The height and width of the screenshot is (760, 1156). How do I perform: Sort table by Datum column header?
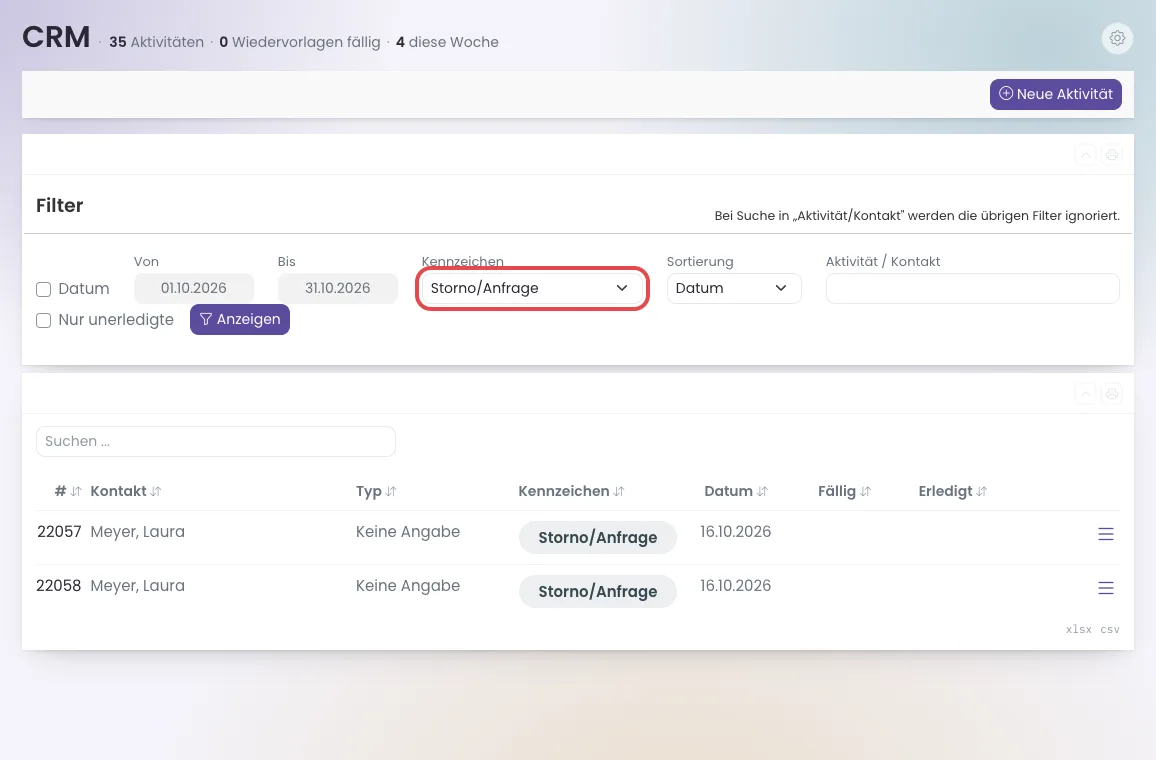tap(736, 491)
